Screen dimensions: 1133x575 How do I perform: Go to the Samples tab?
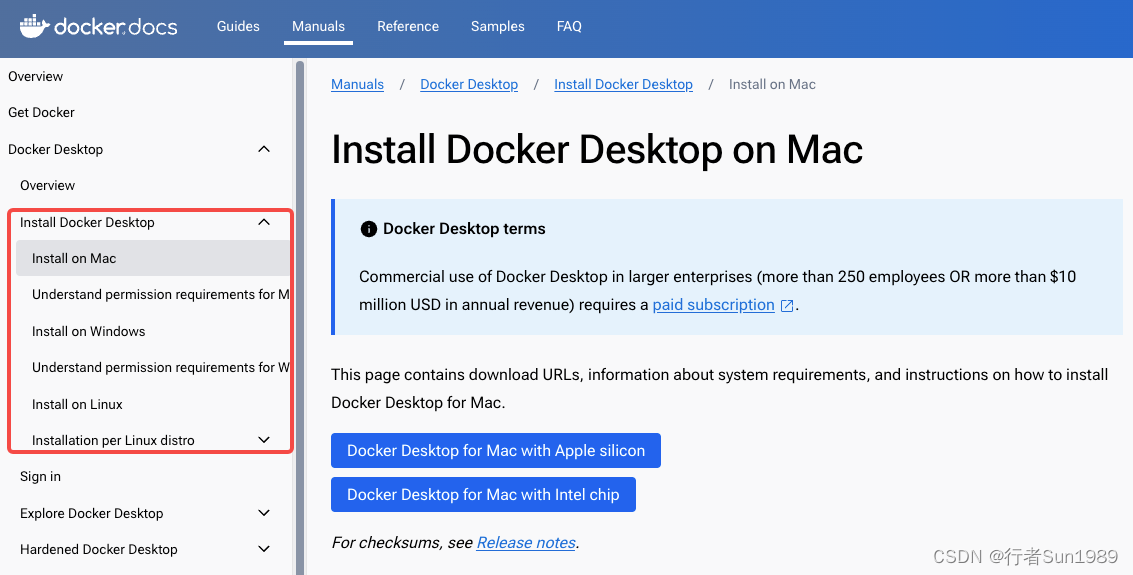click(x=497, y=26)
